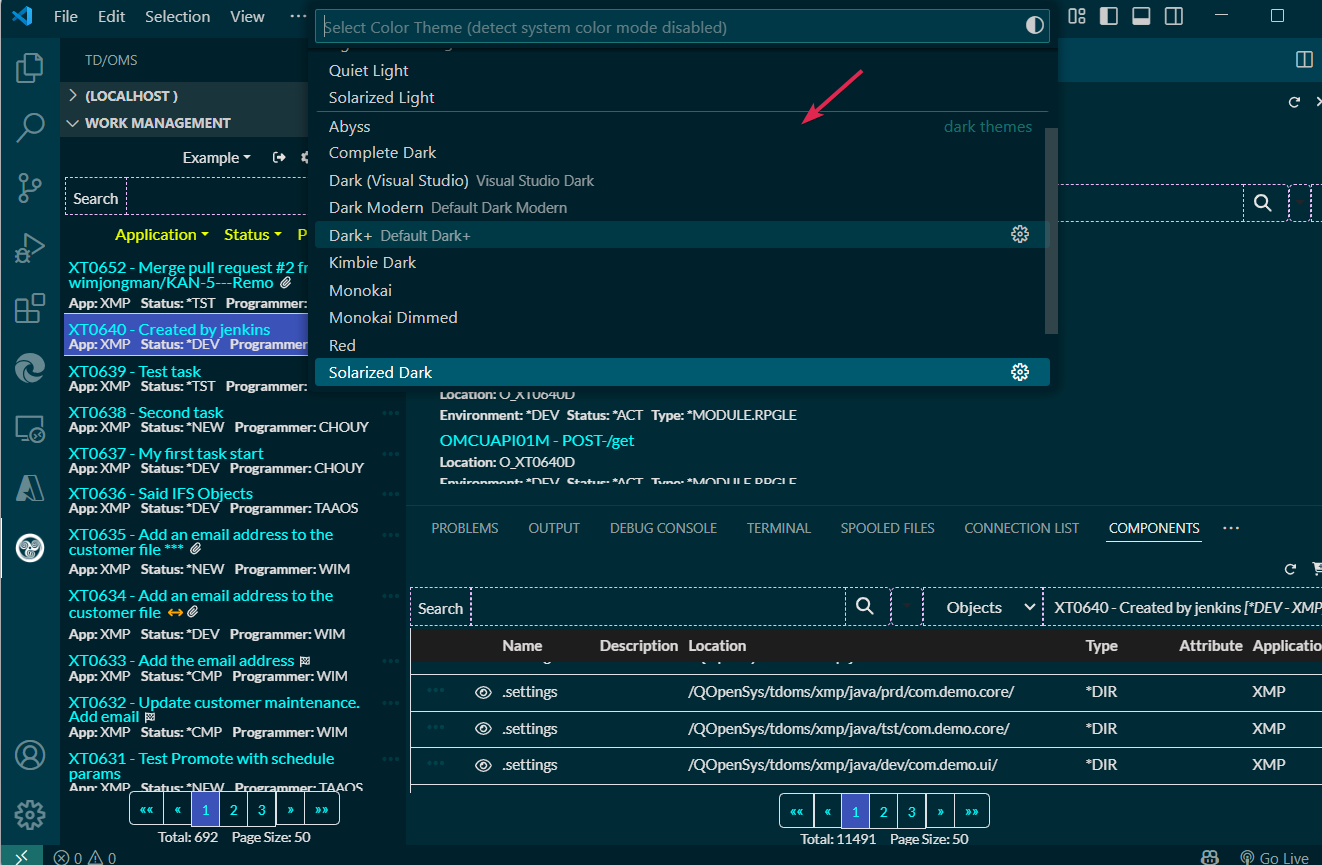
Task: Open the Azure view icon
Action: (x=30, y=488)
